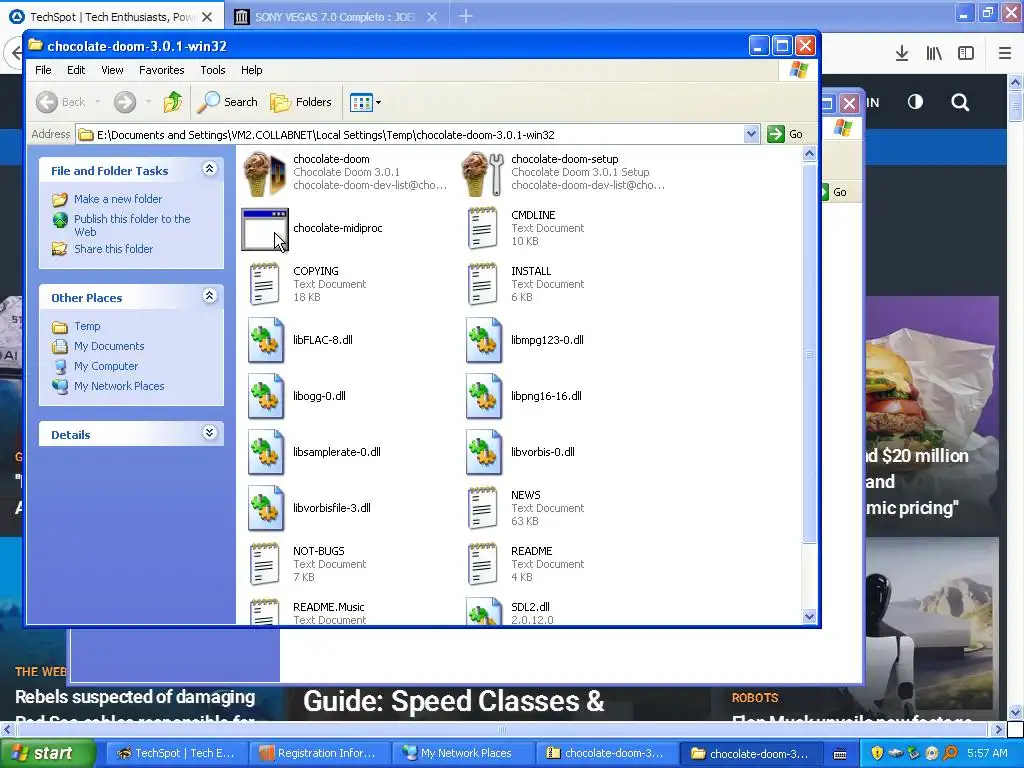This screenshot has height=768, width=1024.
Task: Go to My Network Places link
Action: click(119, 386)
